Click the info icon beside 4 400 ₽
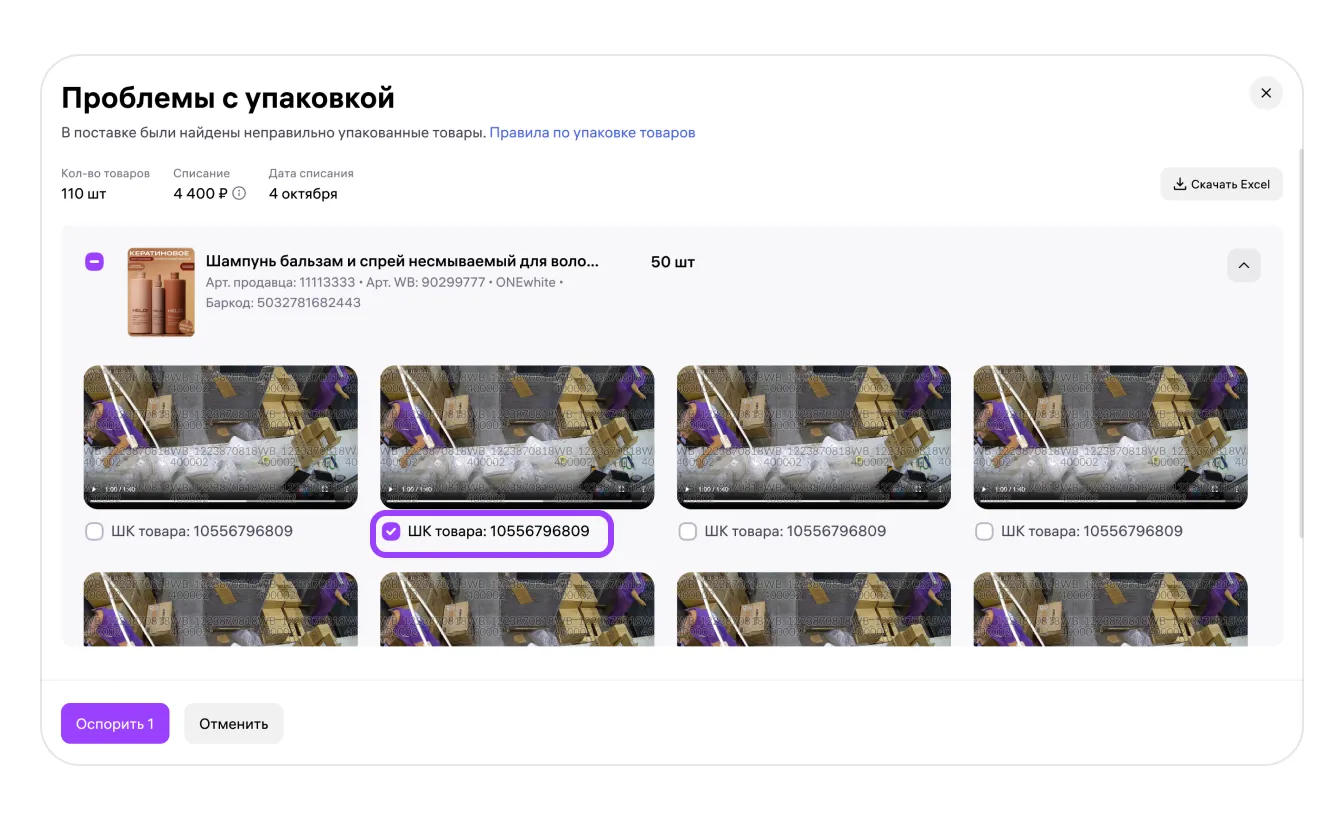1344x820 pixels. click(239, 194)
